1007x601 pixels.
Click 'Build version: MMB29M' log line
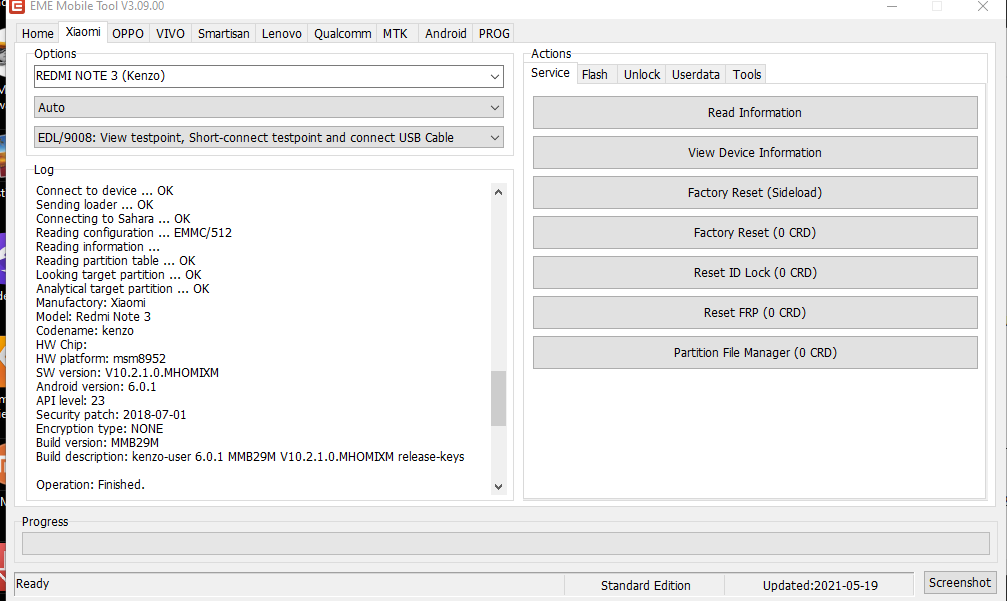98,443
